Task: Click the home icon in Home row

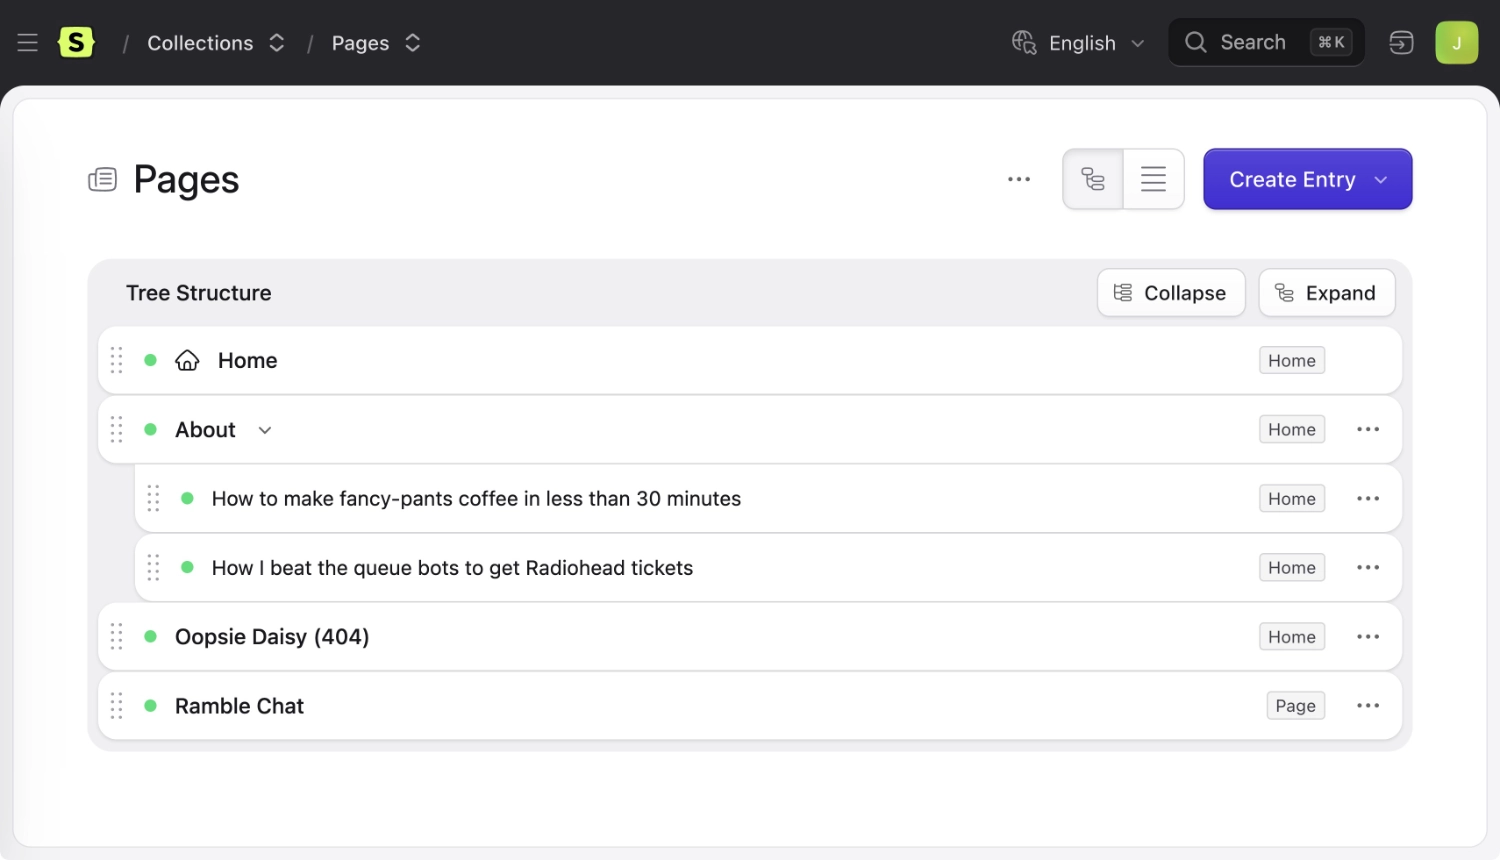Action: (x=187, y=360)
